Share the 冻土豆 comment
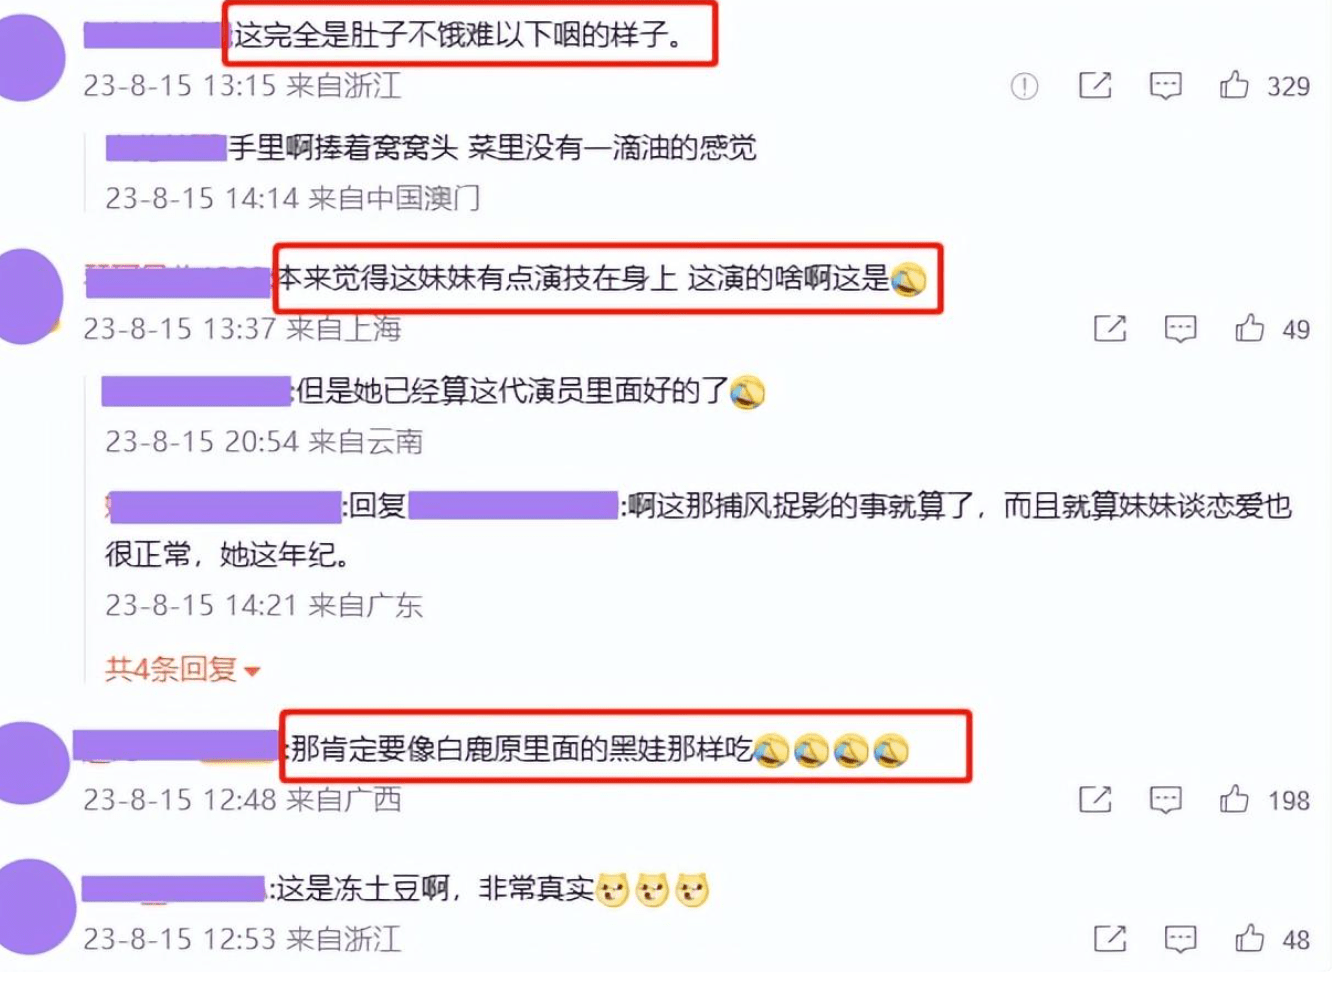Image resolution: width=1332 pixels, height=986 pixels. (1110, 937)
